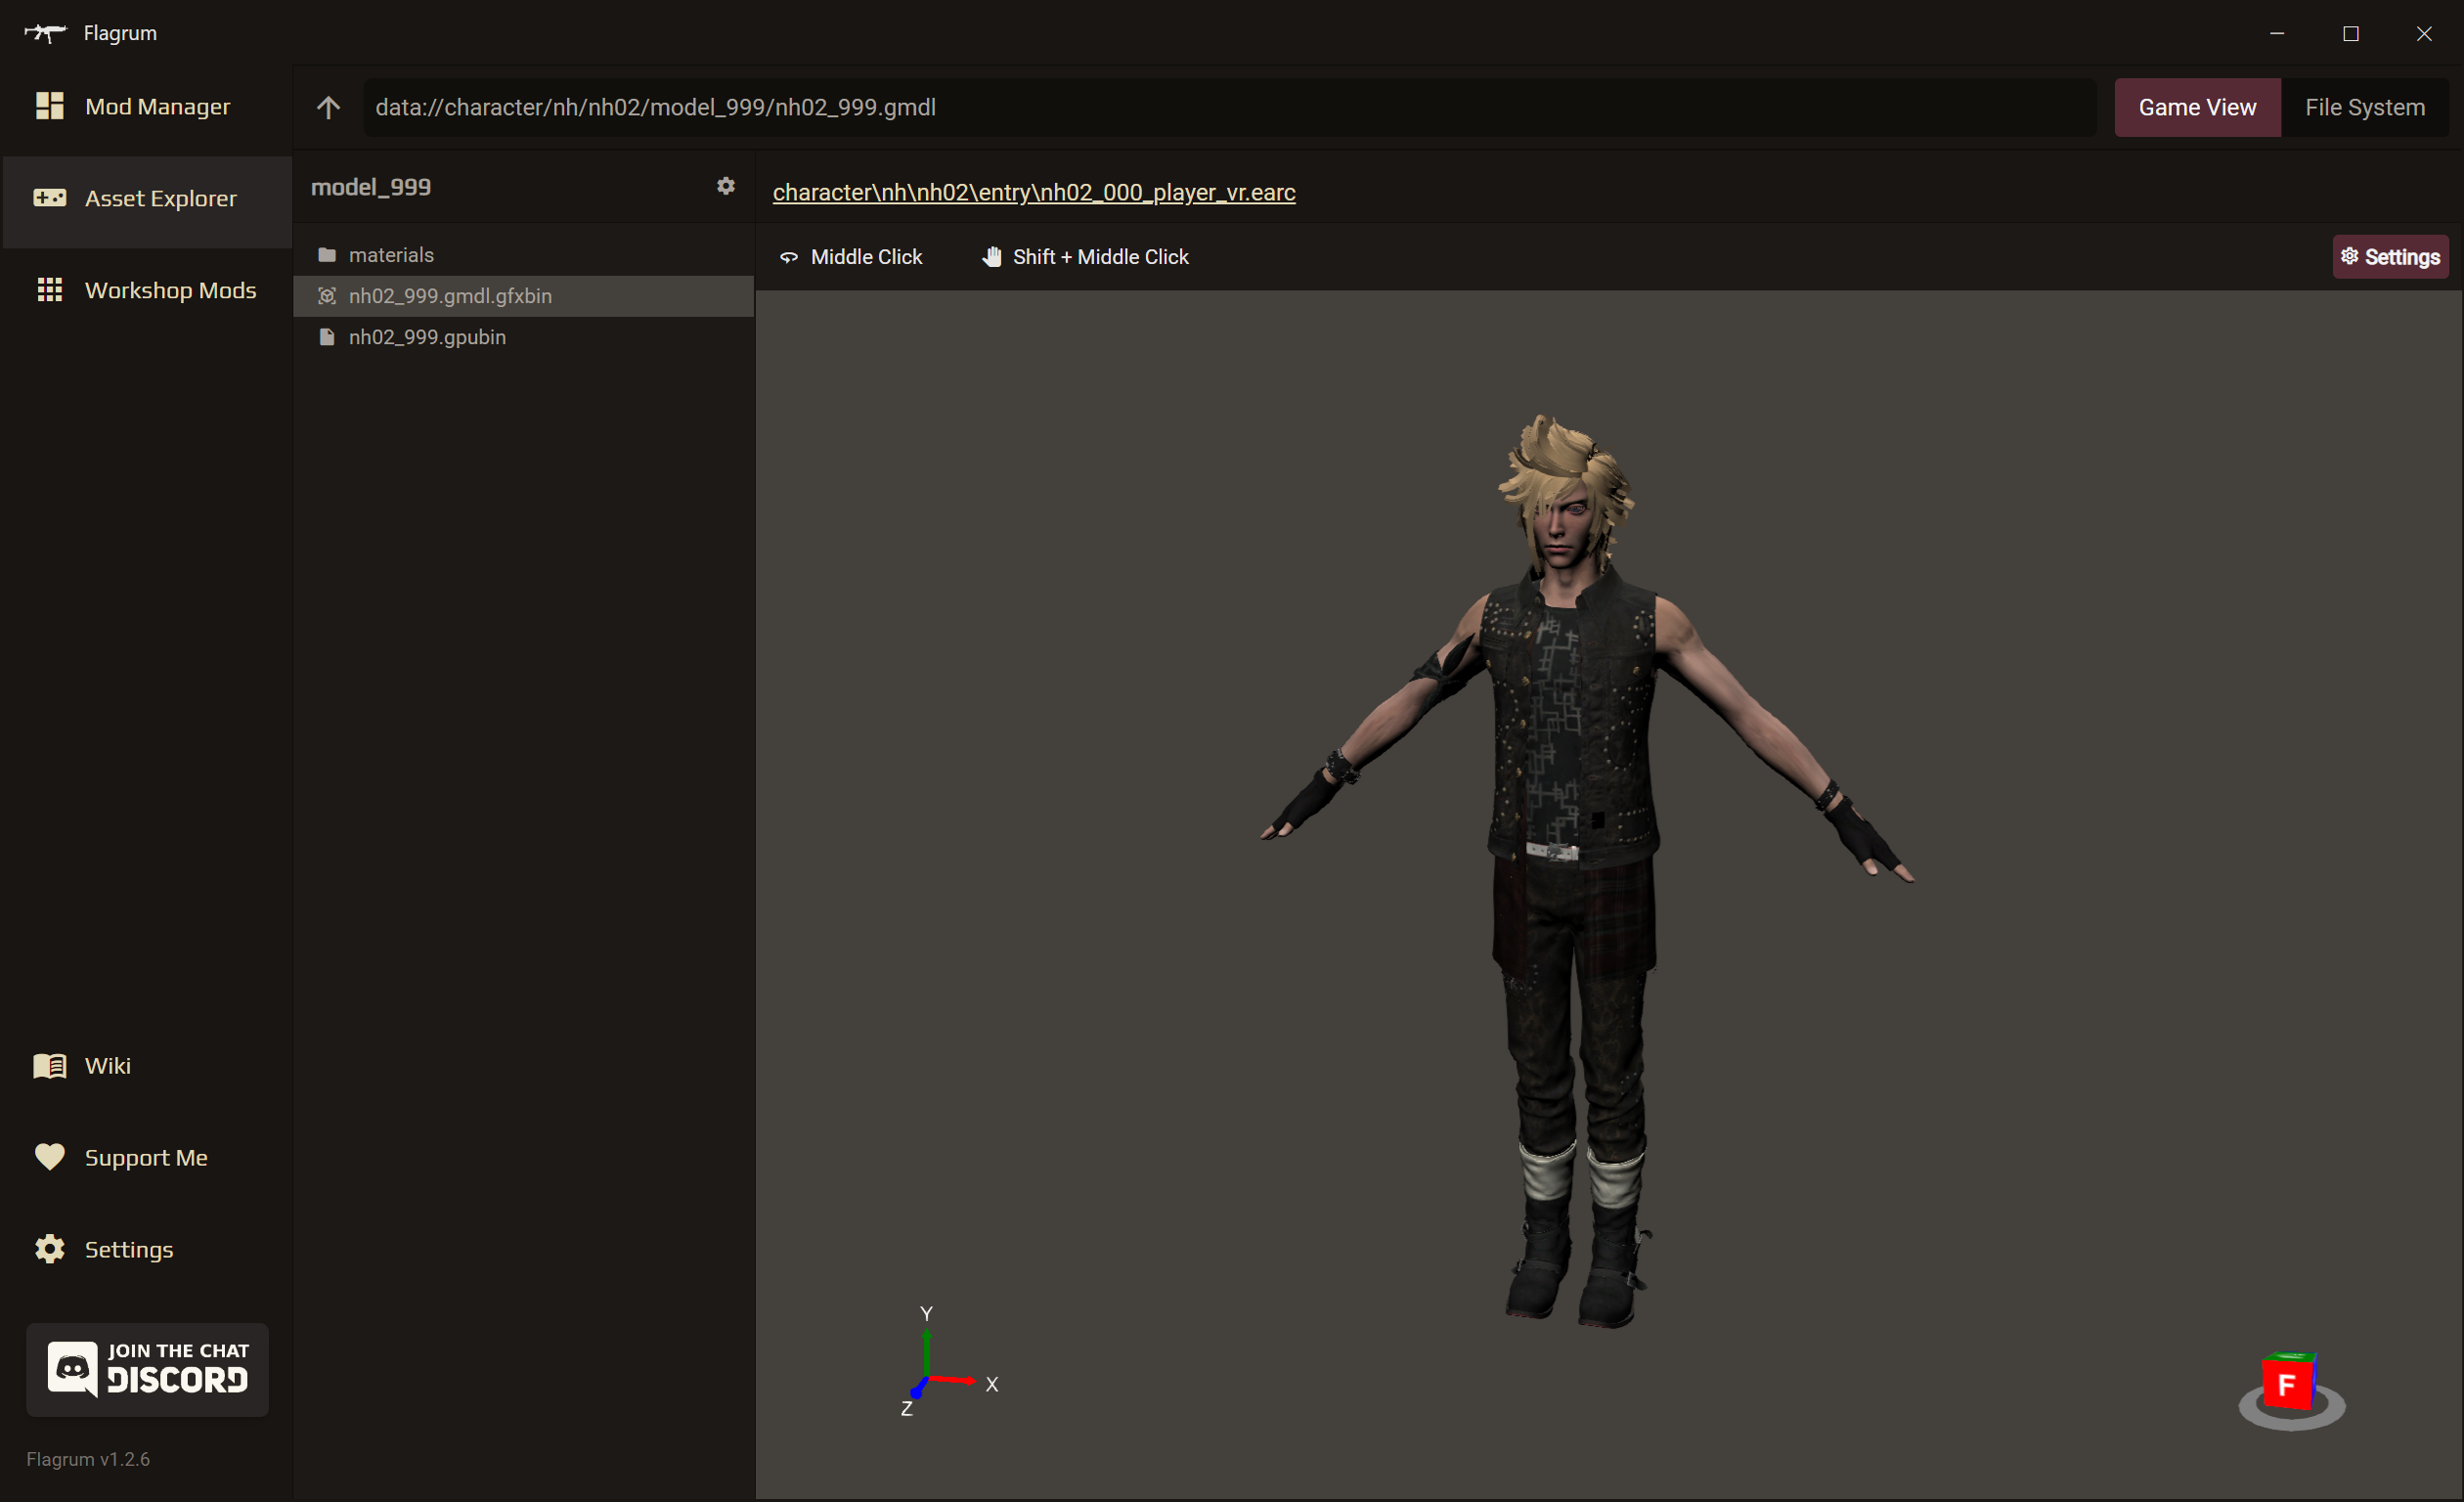Click the gear icon beside model_999
This screenshot has width=2464, height=1502.
click(725, 186)
